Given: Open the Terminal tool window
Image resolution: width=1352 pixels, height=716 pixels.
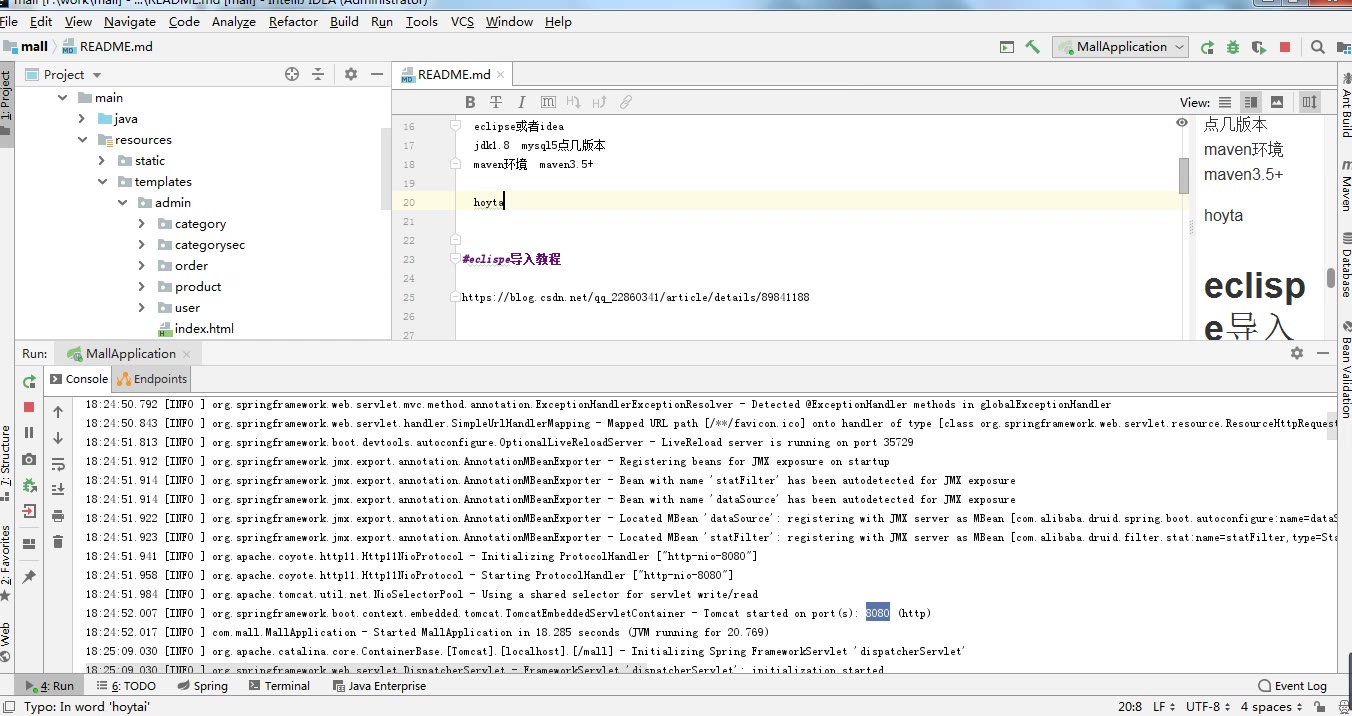Looking at the screenshot, I should coord(279,686).
